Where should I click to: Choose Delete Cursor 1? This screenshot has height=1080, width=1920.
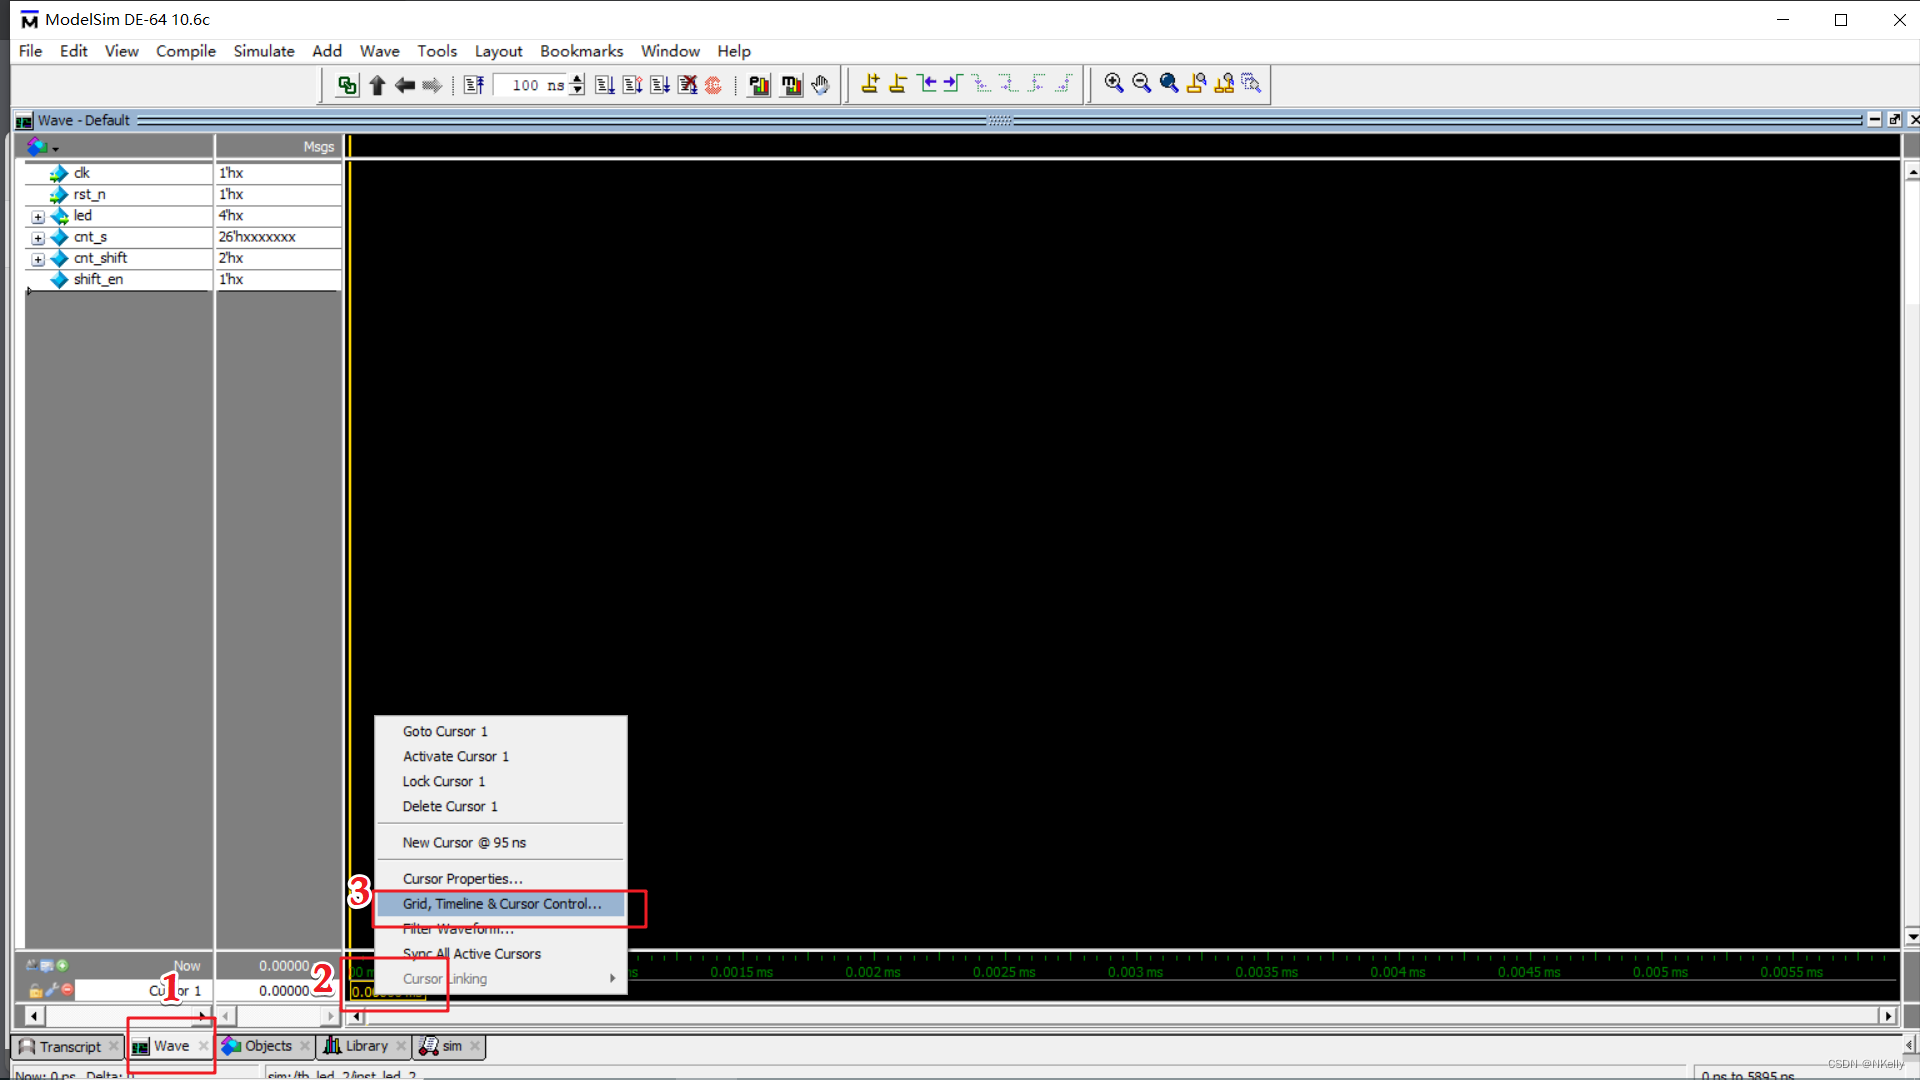click(x=501, y=806)
